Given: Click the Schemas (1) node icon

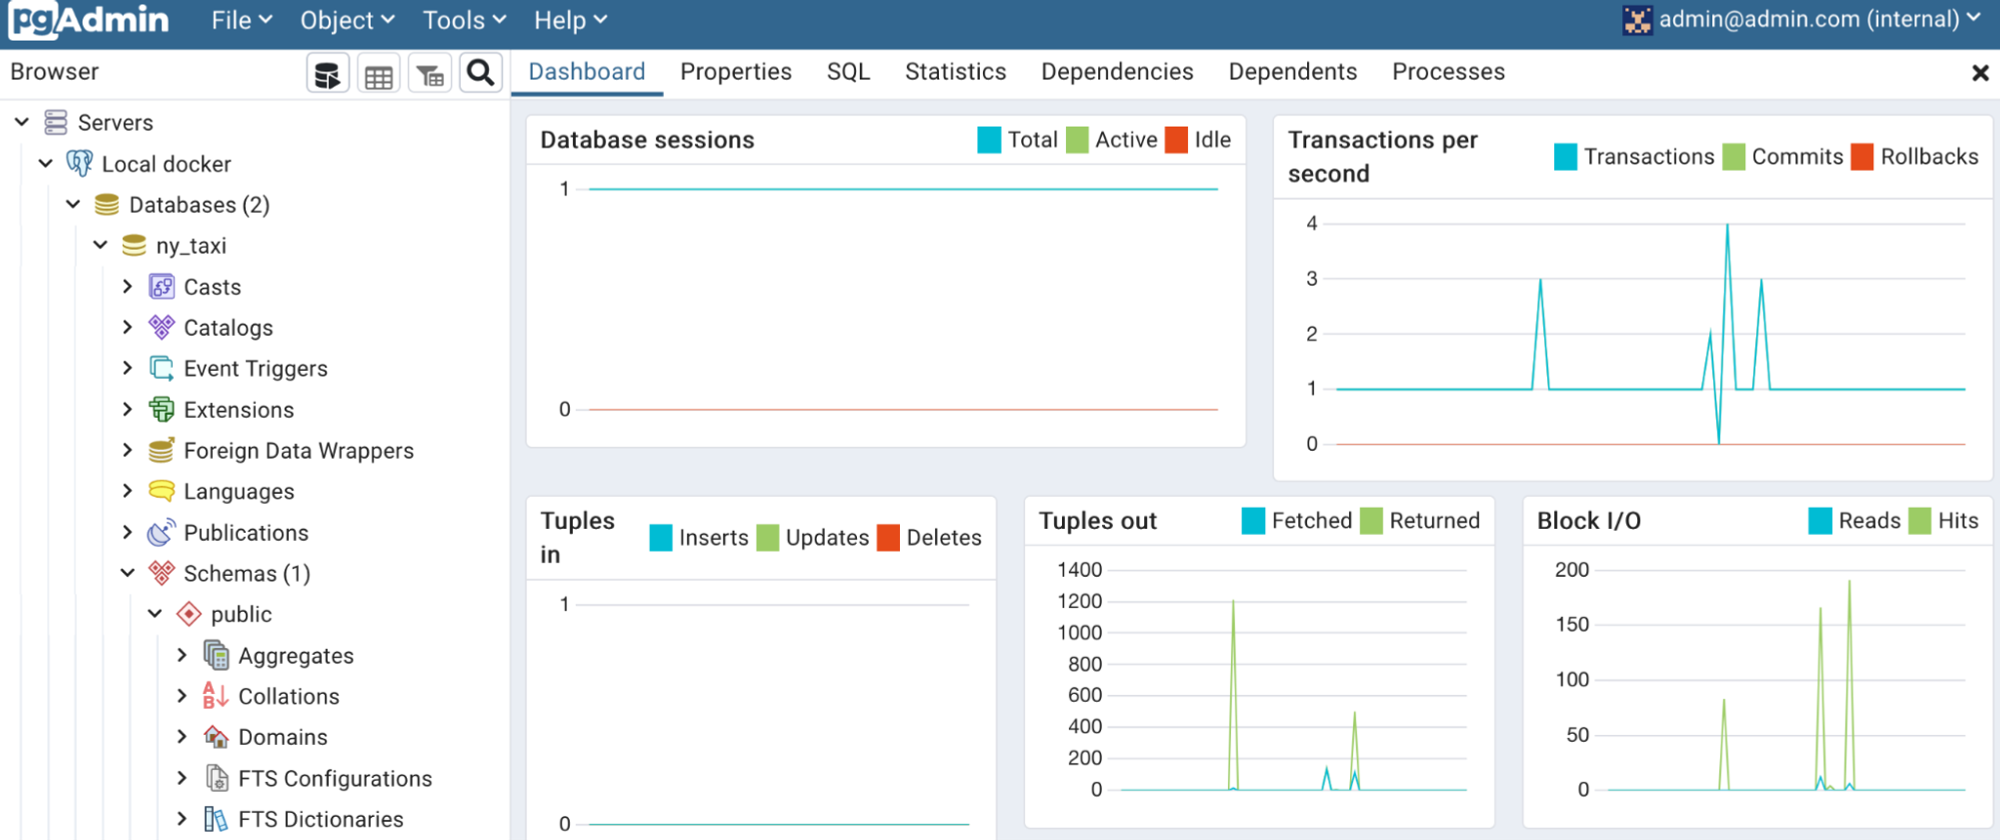Looking at the screenshot, I should (161, 573).
